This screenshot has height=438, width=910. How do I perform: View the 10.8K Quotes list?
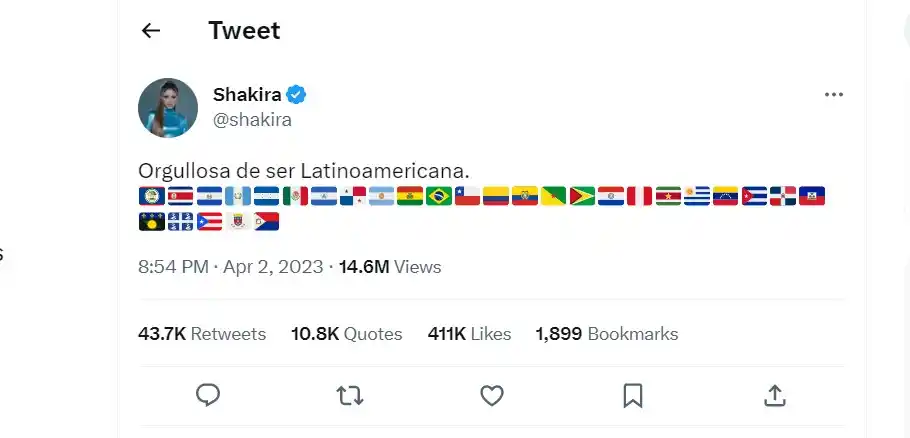click(346, 334)
